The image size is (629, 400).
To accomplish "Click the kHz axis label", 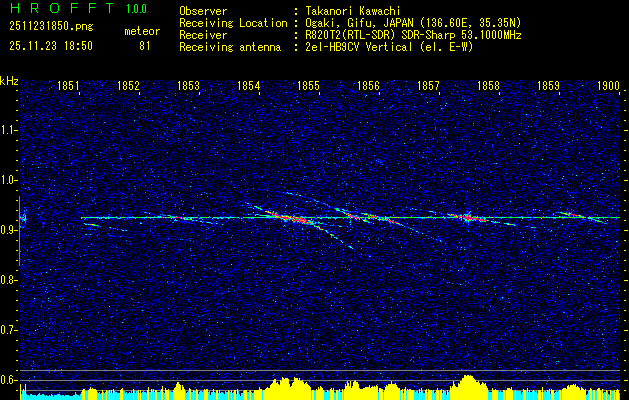I will (x=9, y=81).
